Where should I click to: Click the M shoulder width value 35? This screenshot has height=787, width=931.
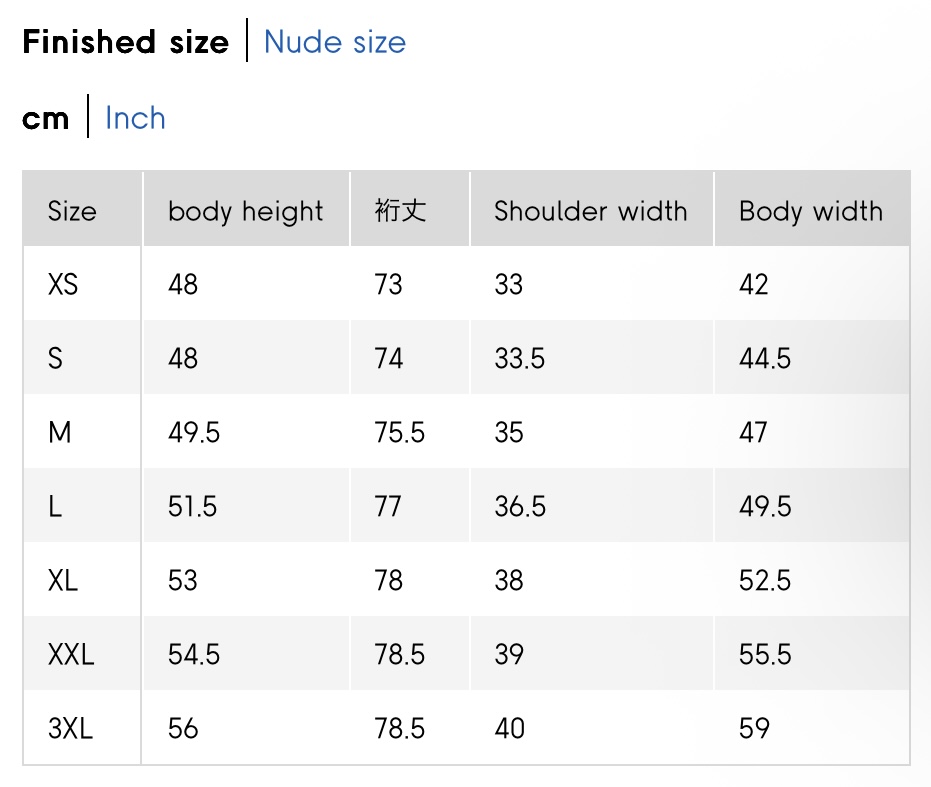tap(509, 432)
